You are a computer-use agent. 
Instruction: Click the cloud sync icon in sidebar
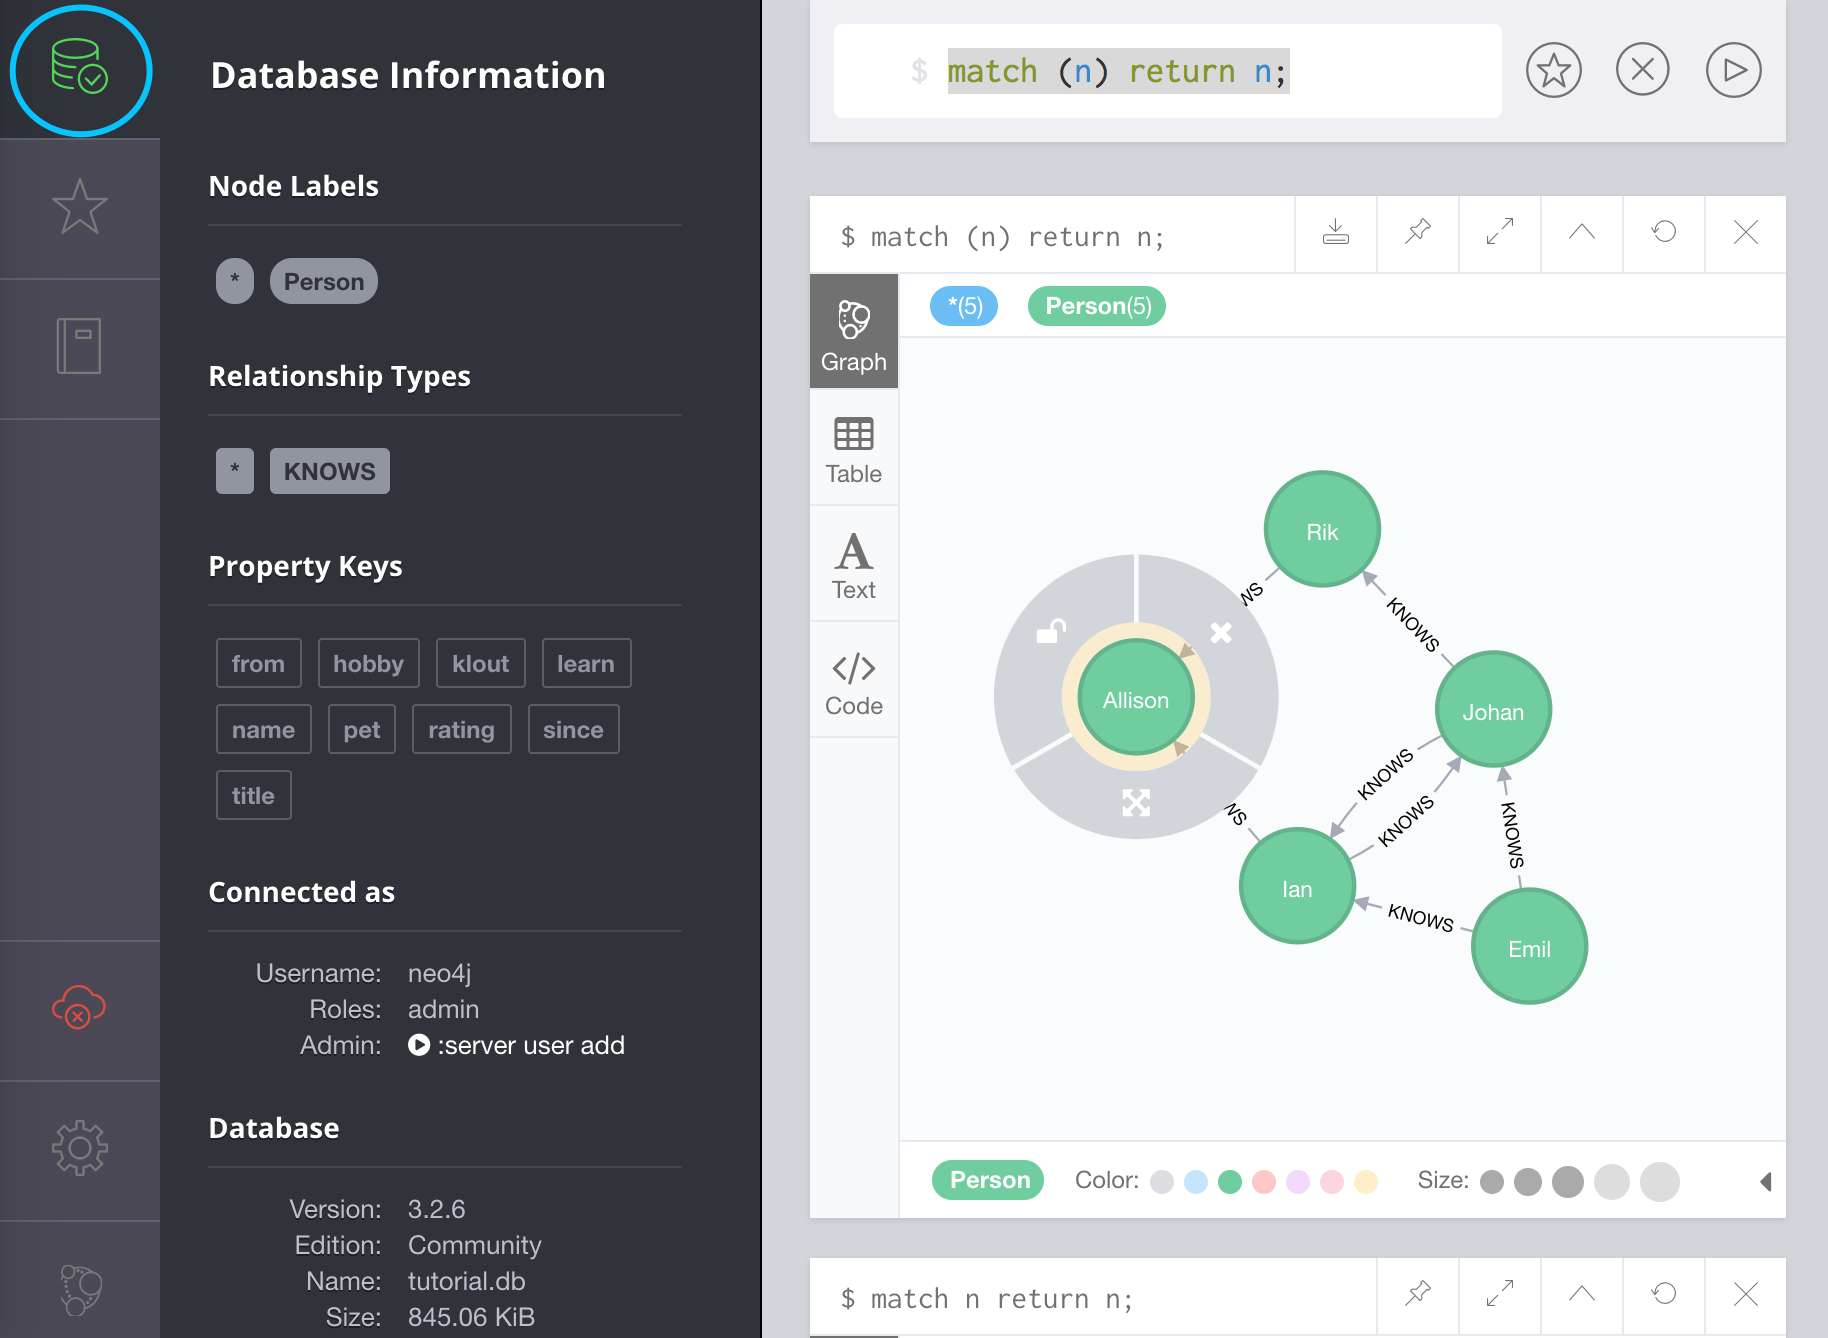(x=79, y=1008)
